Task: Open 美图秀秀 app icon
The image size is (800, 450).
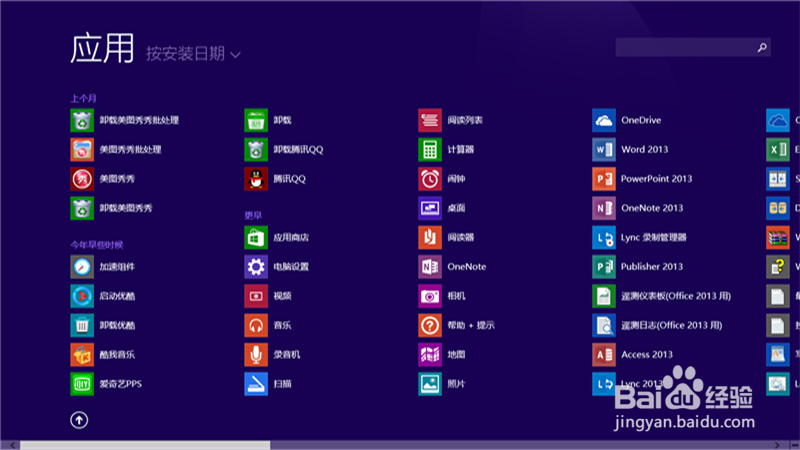Action: [x=82, y=179]
